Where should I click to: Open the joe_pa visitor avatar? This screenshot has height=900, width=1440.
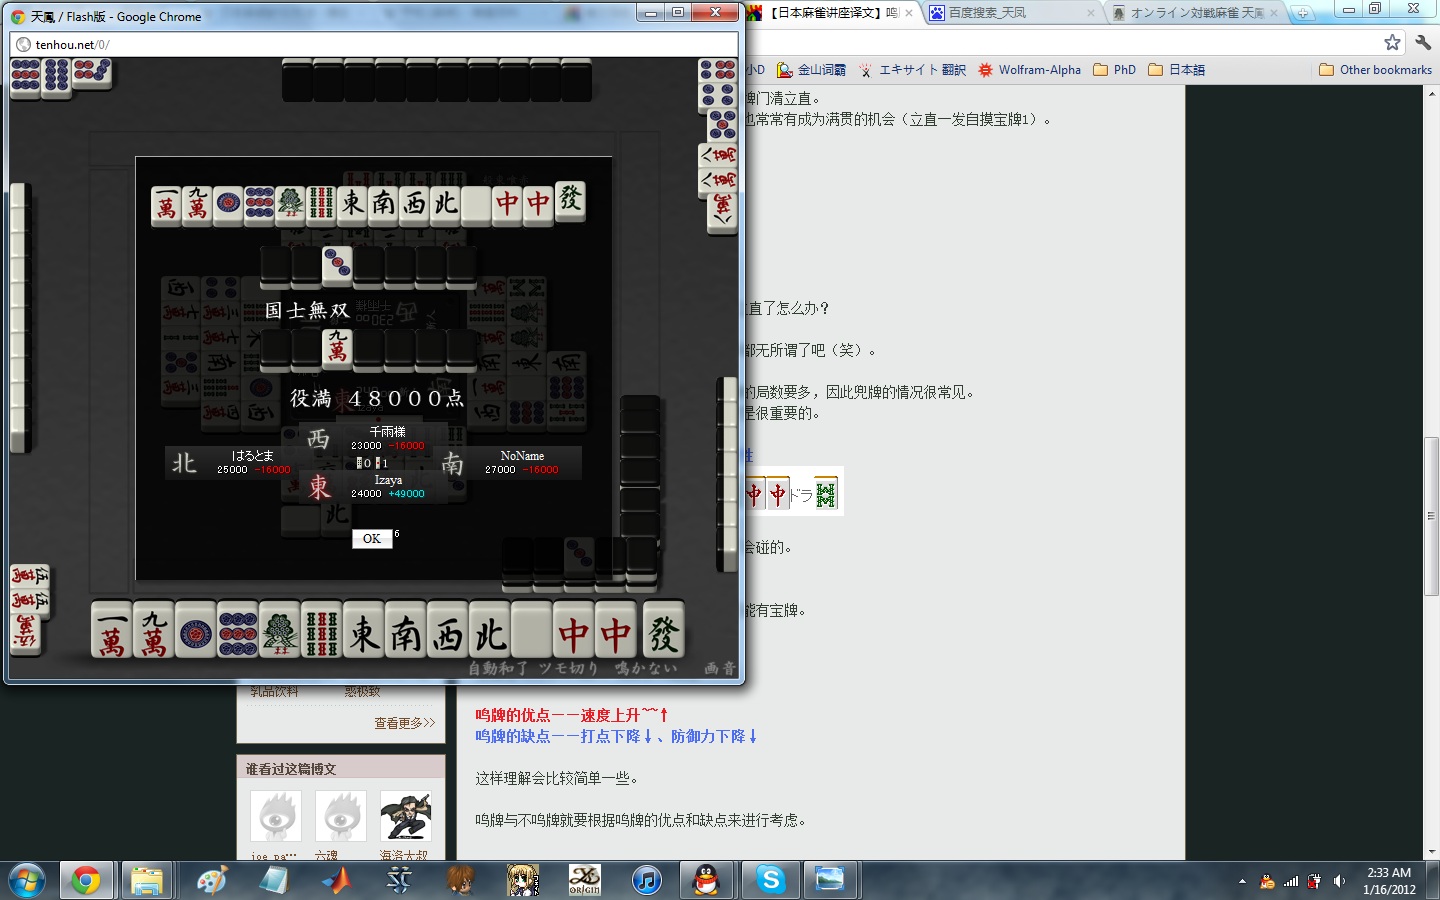(275, 816)
